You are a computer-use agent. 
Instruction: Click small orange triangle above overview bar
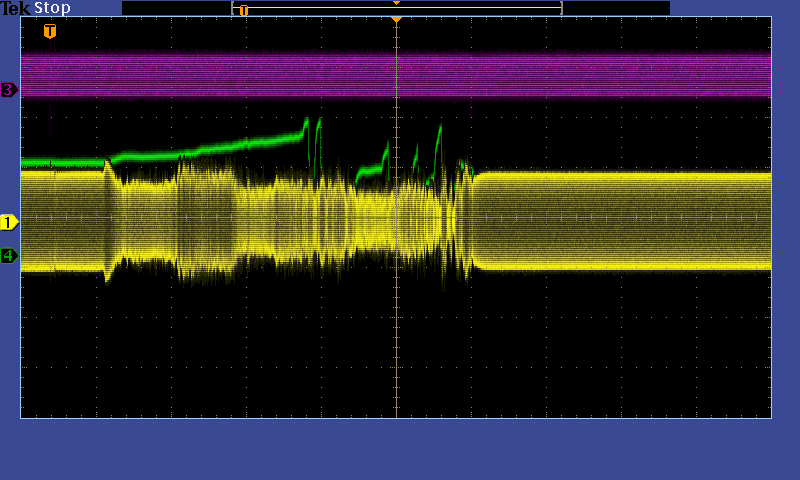click(x=396, y=3)
